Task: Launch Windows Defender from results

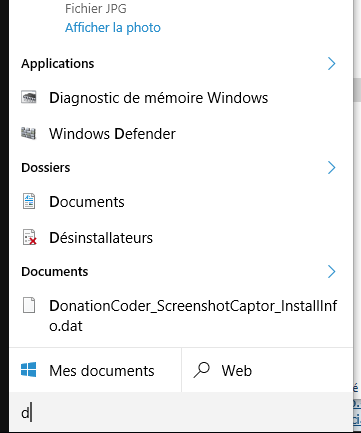Action: [181, 134]
